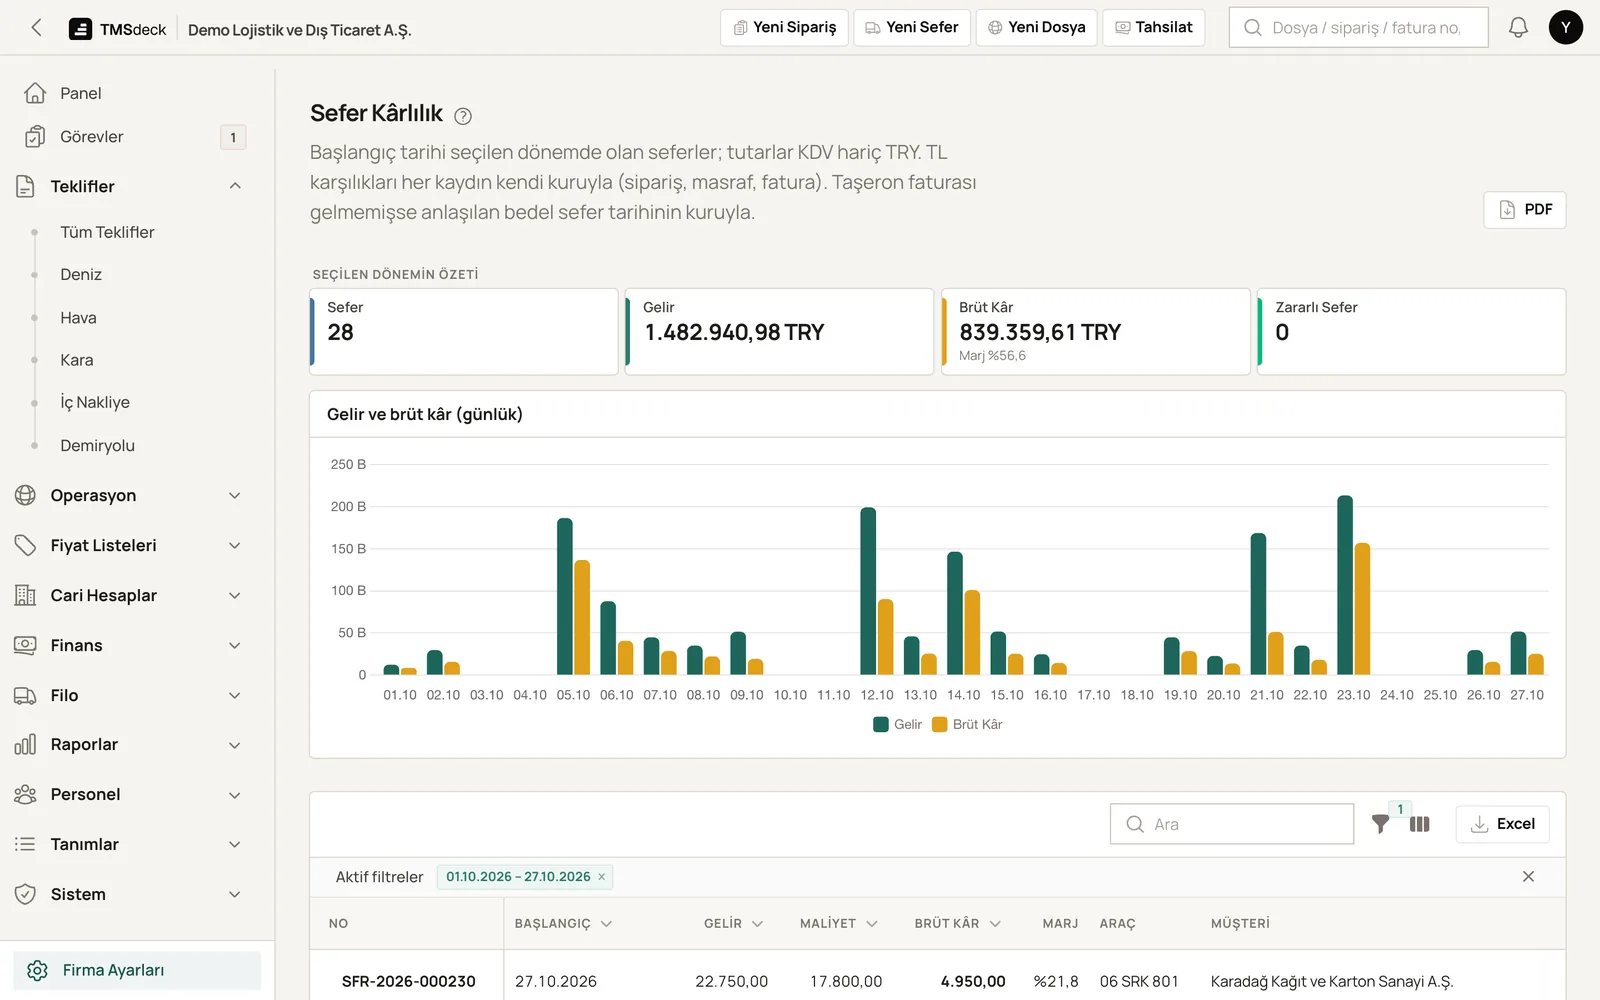Open user avatar Y menu
This screenshot has width=1600, height=1000.
(x=1566, y=28)
